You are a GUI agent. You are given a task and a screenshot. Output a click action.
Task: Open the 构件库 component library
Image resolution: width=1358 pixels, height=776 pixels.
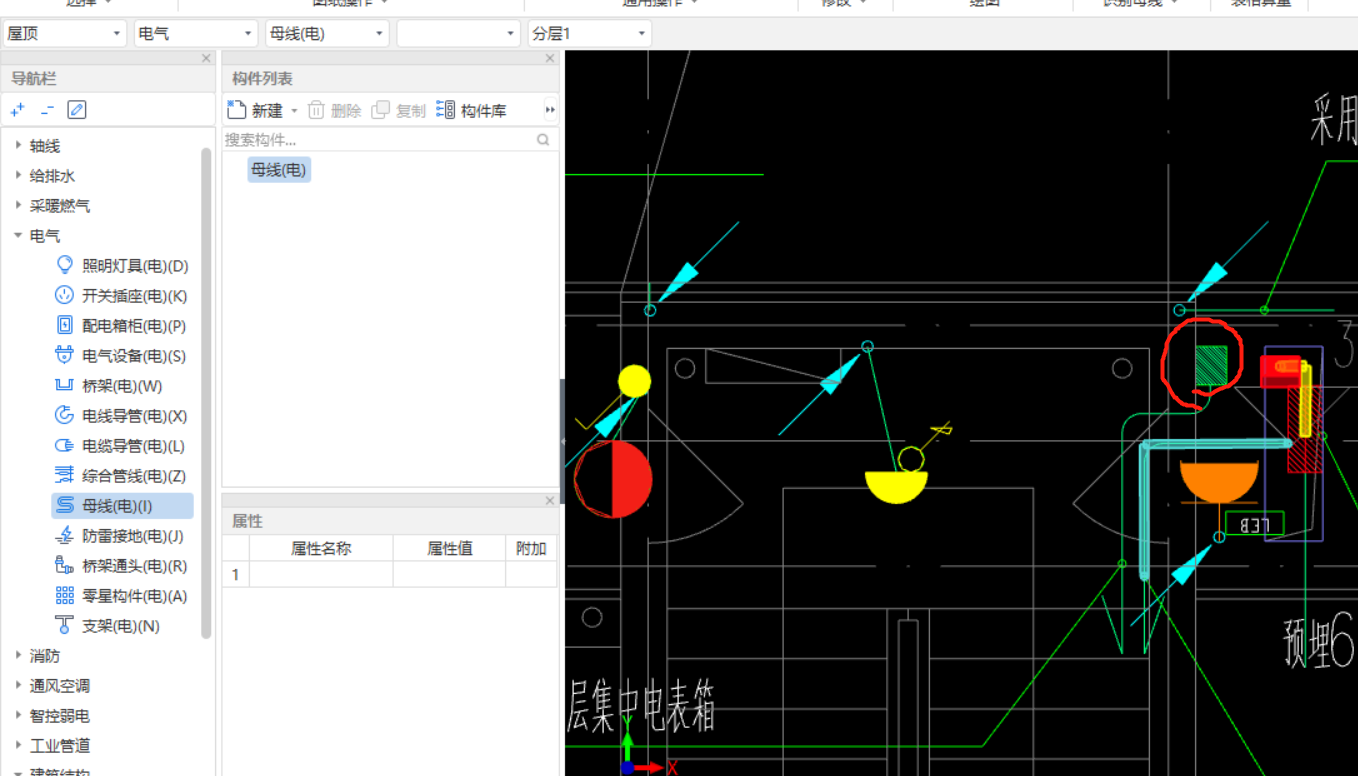471,110
